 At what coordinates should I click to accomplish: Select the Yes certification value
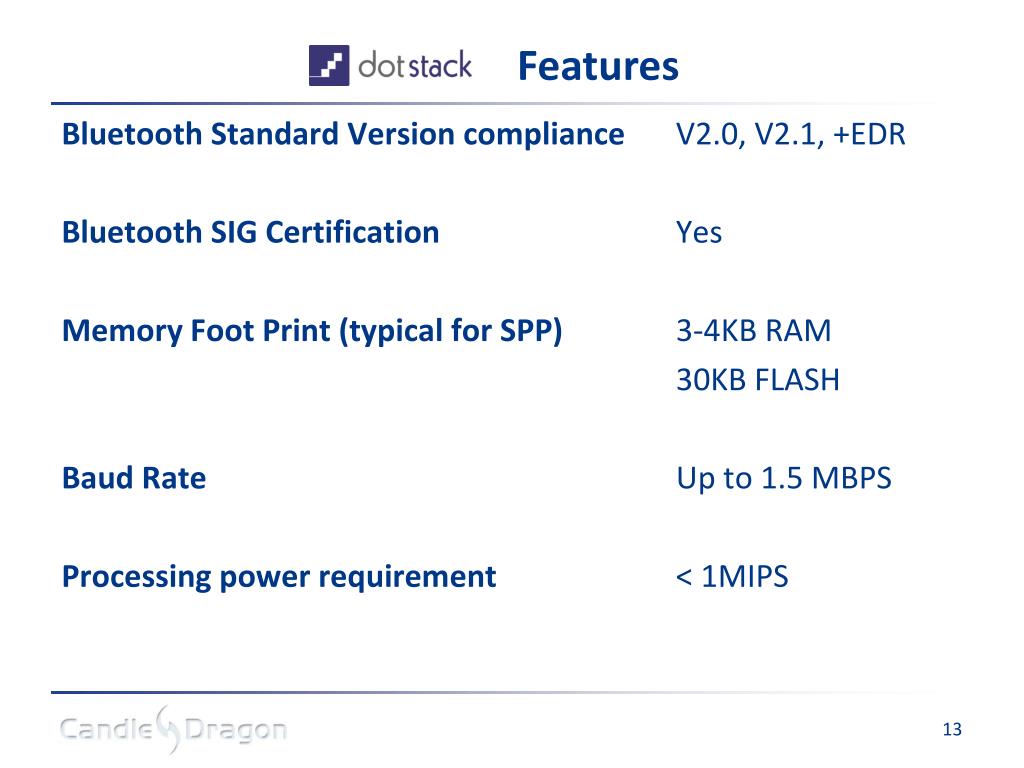699,232
